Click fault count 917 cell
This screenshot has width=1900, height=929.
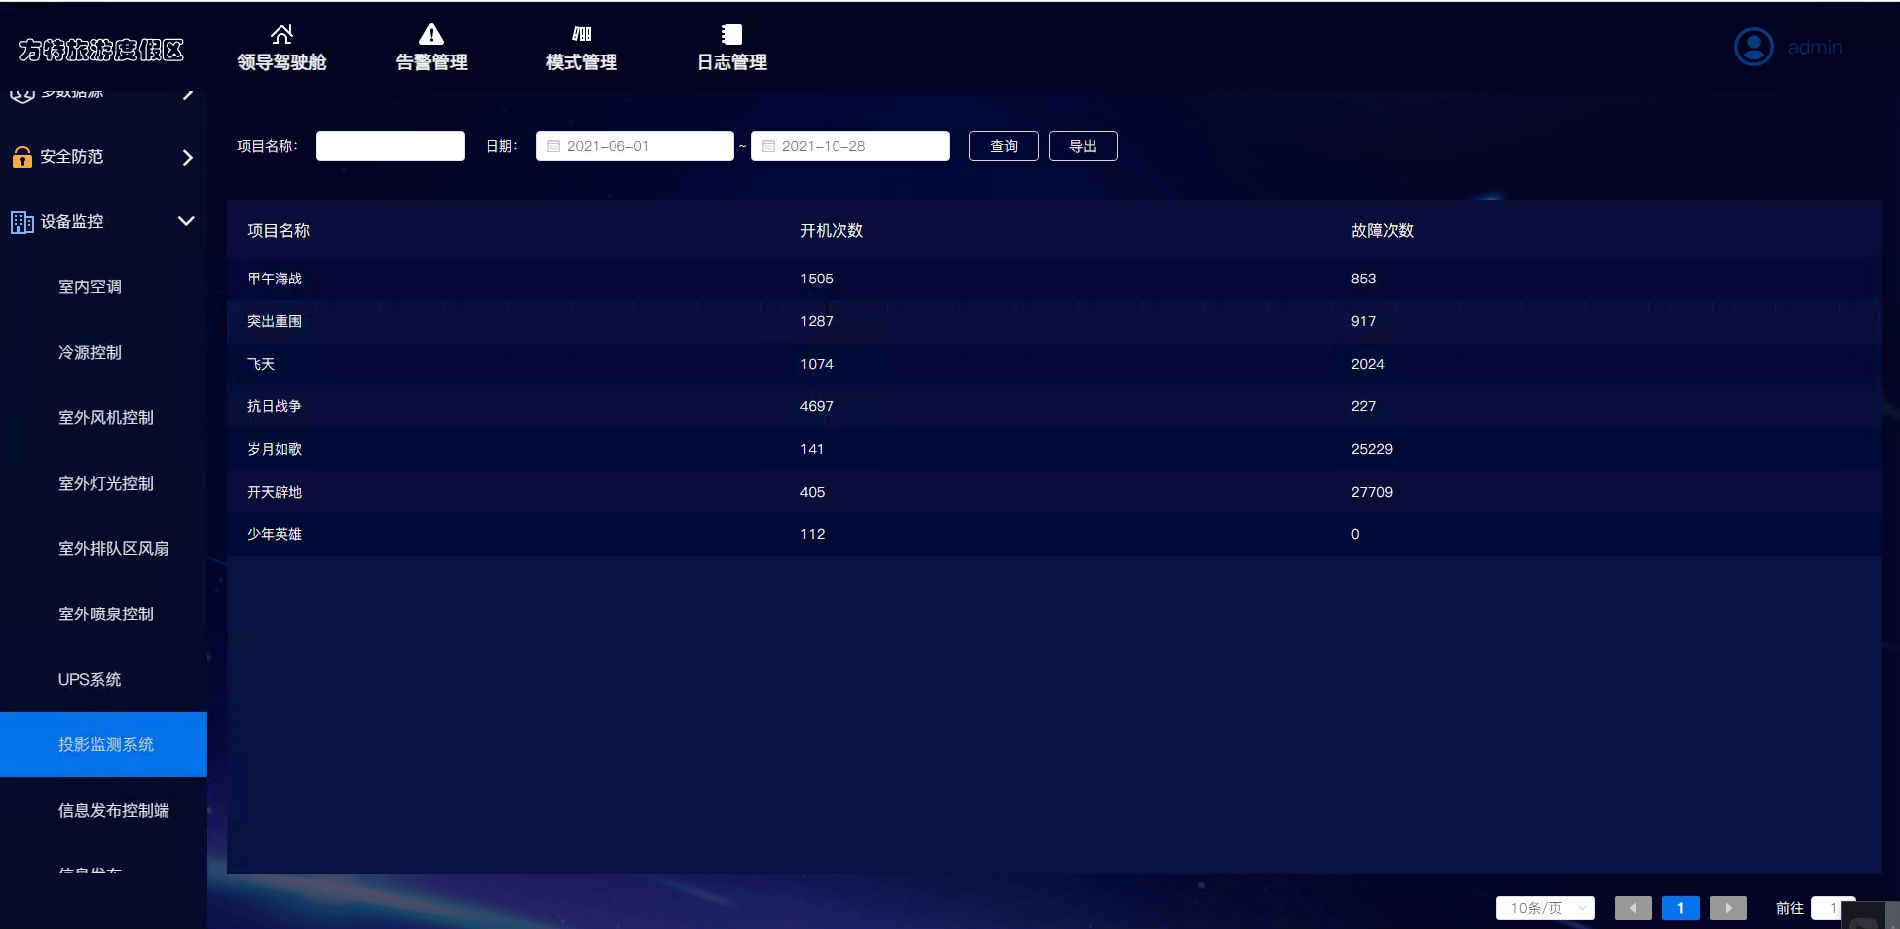point(1364,322)
